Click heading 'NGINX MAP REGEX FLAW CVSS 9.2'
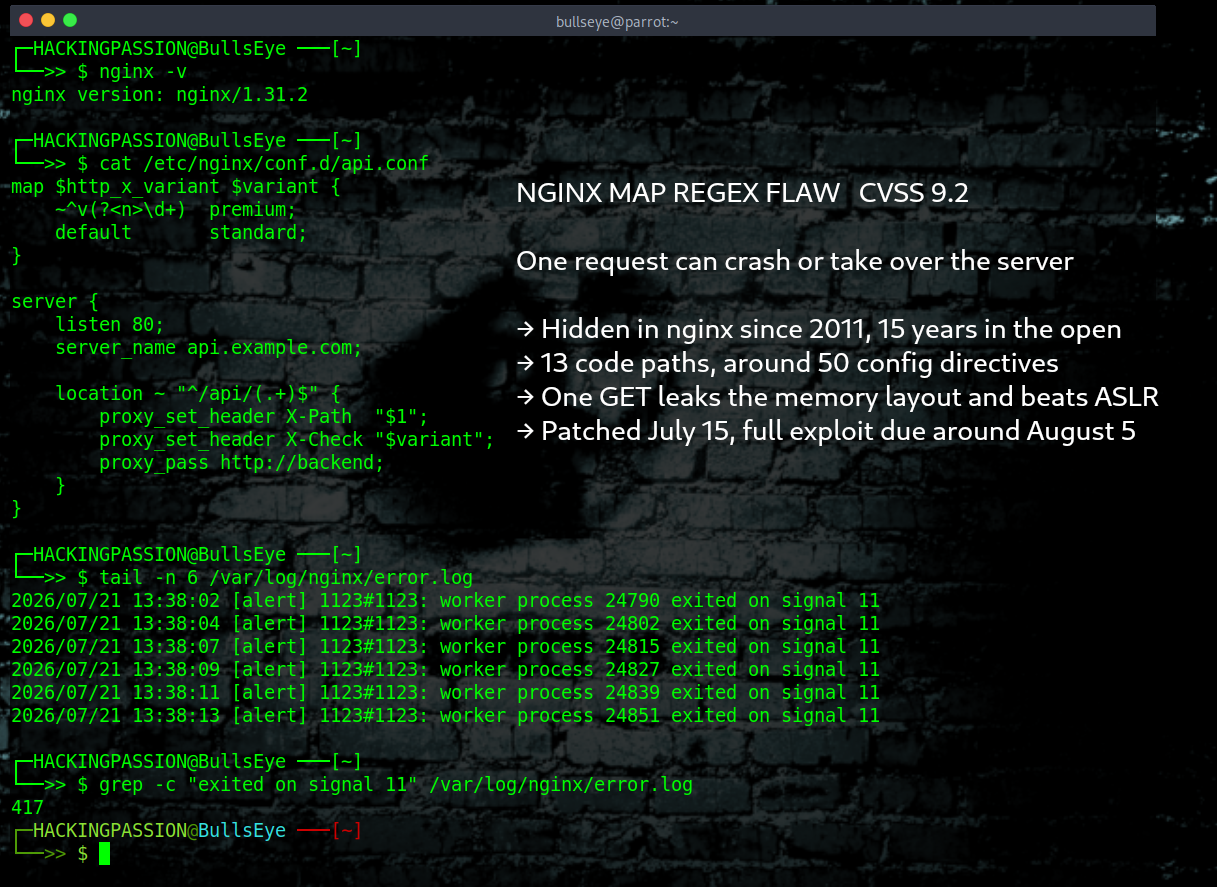This screenshot has width=1217, height=887. [x=743, y=194]
